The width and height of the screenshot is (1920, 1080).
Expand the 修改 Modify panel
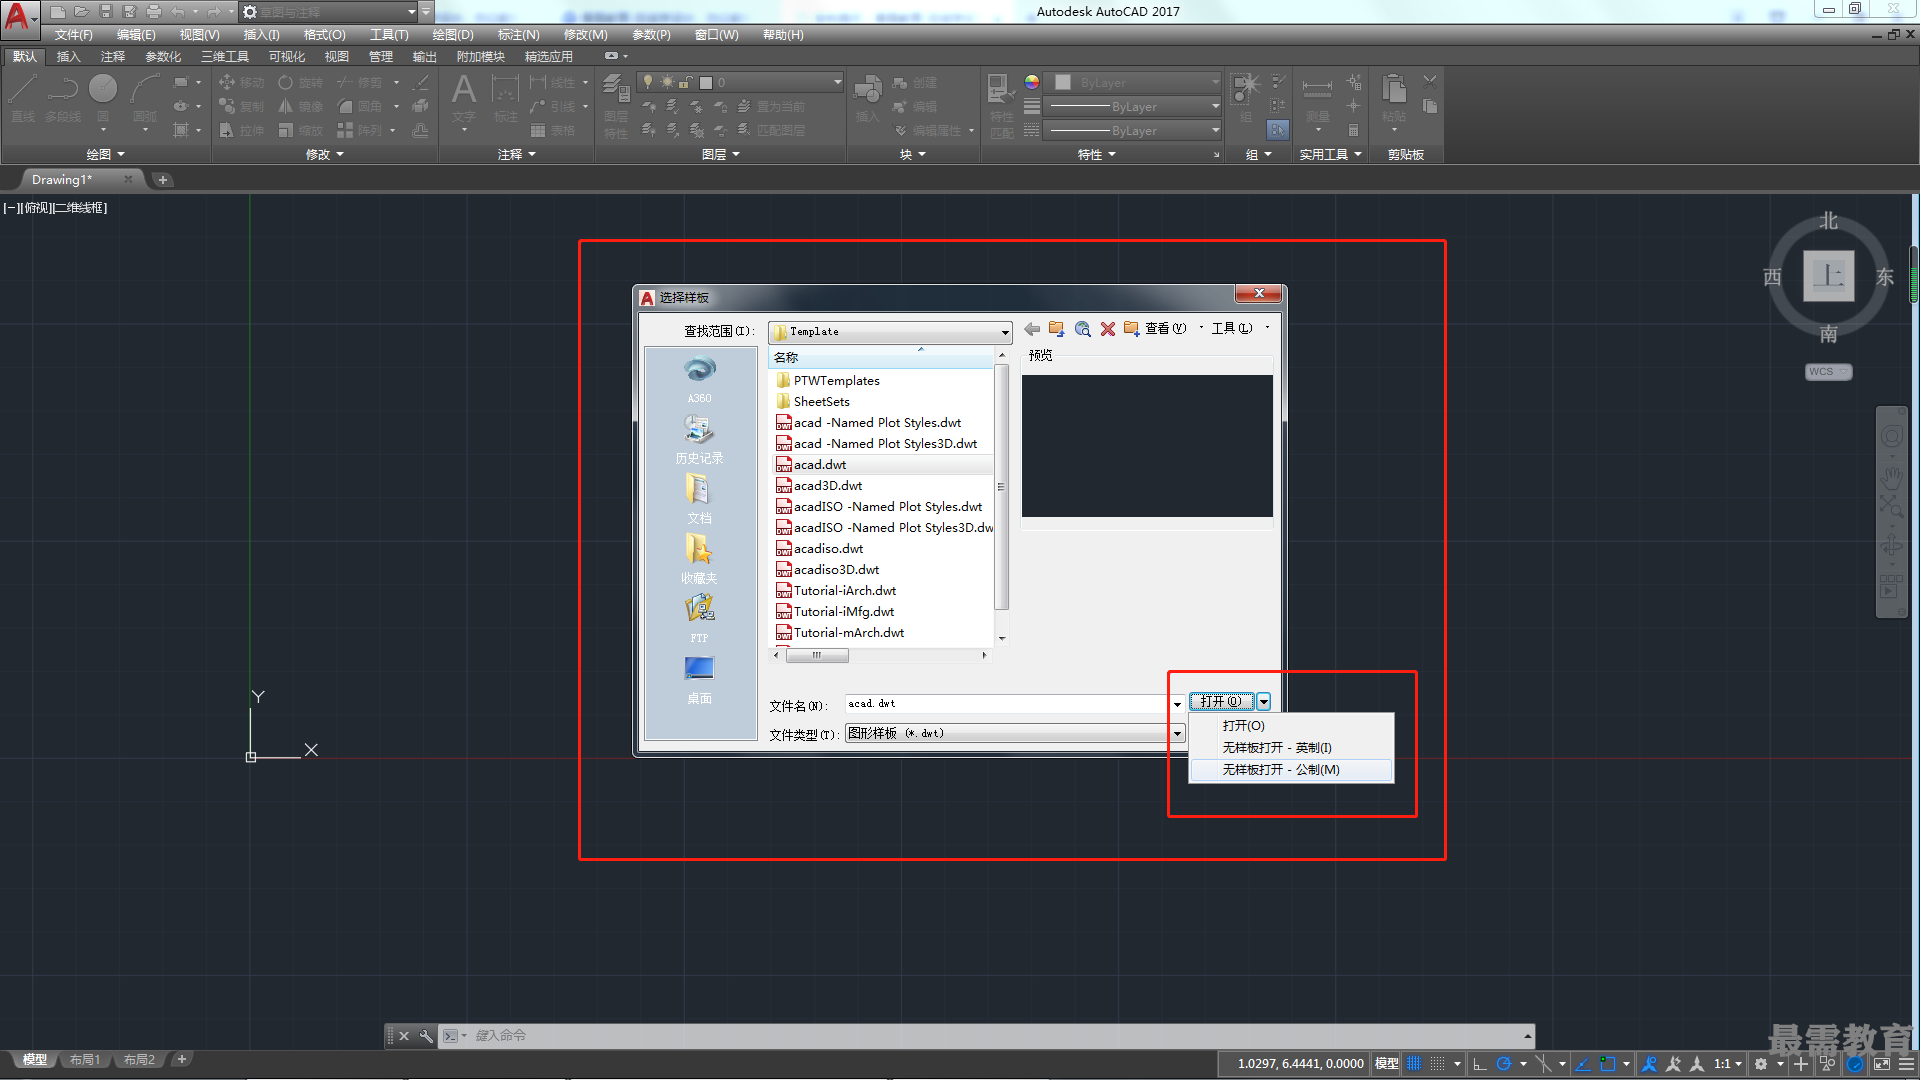coord(324,154)
